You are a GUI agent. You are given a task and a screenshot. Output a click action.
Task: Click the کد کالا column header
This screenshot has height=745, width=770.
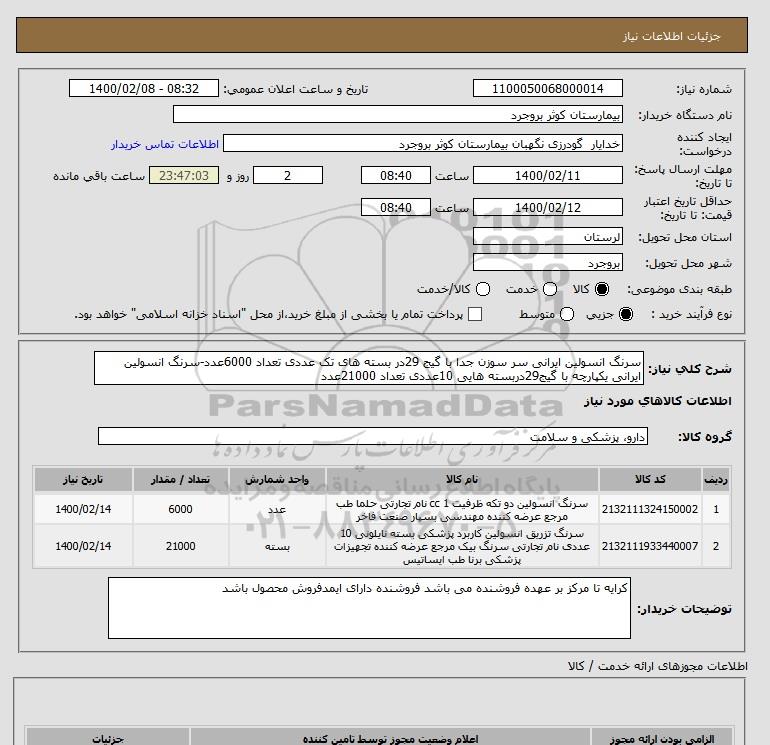tap(650, 479)
